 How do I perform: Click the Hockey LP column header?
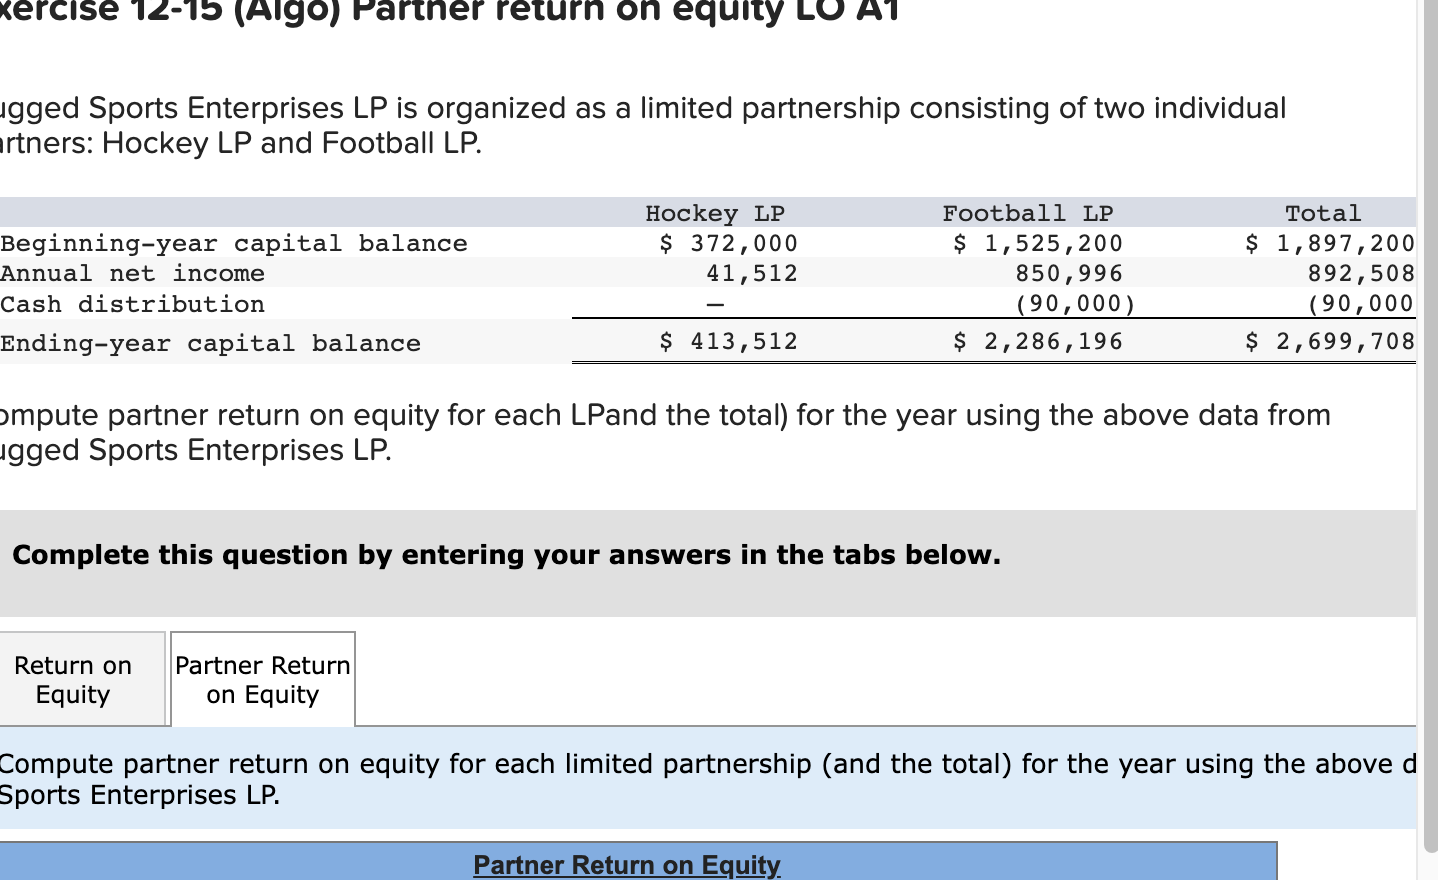click(x=714, y=212)
